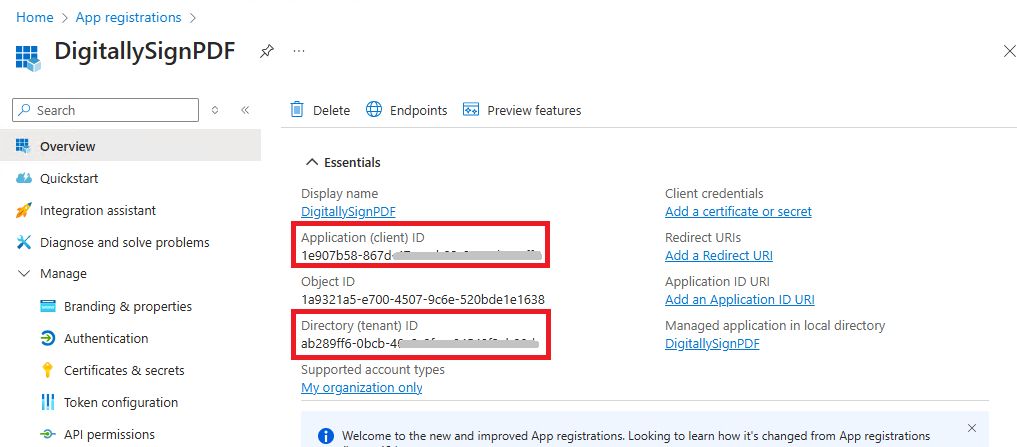The width and height of the screenshot is (1017, 447).
Task: Select the Application (client) ID value
Action: coord(421,255)
